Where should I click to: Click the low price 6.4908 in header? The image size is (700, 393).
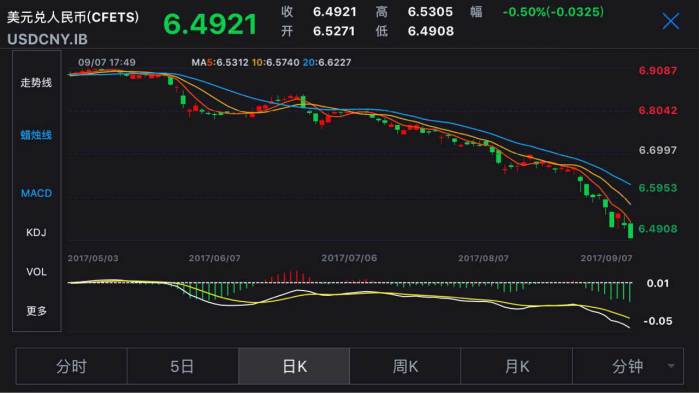pos(431,31)
